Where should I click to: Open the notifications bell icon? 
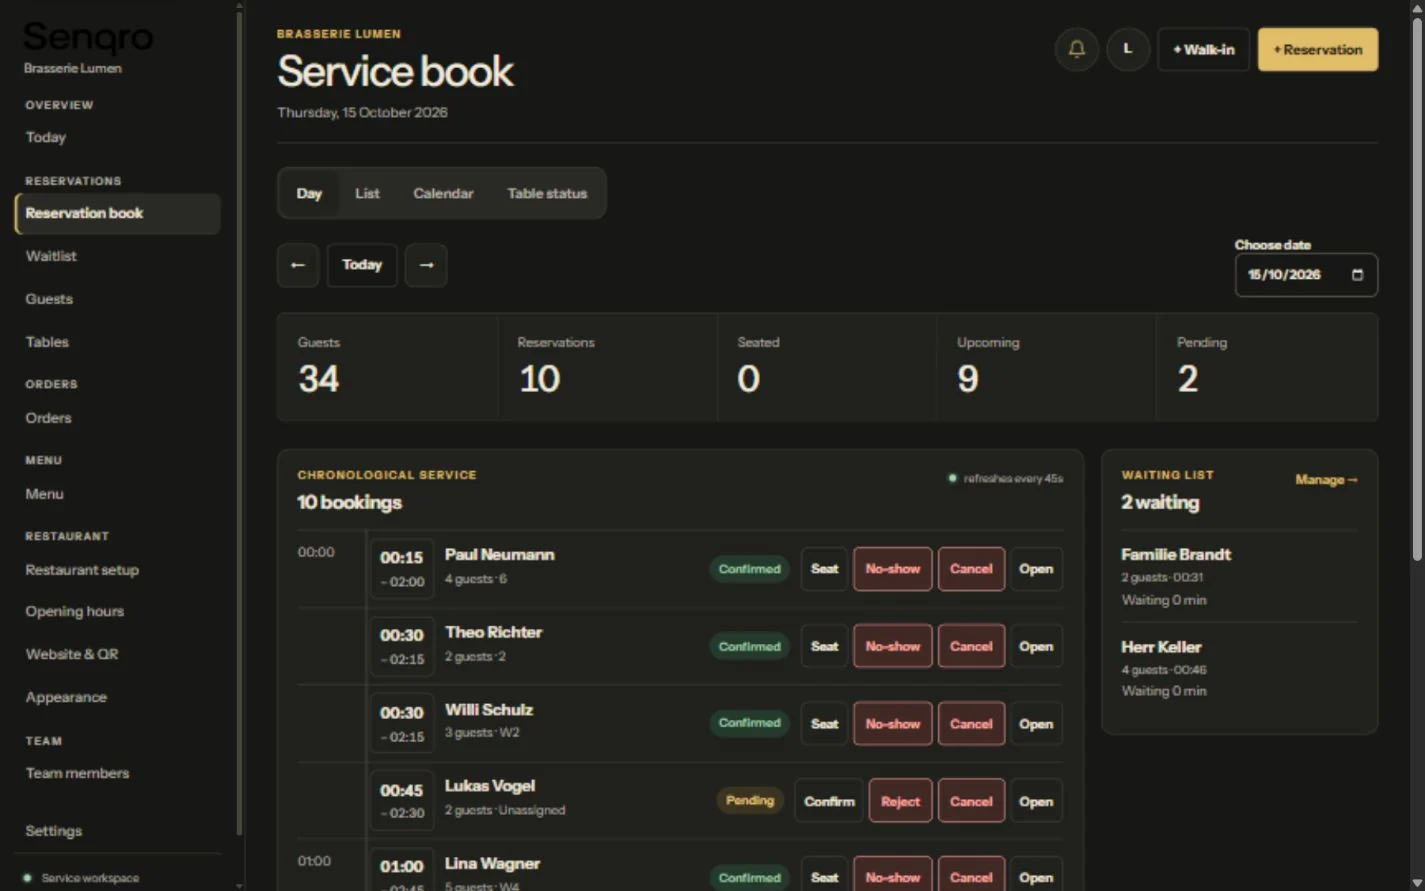[x=1076, y=49]
